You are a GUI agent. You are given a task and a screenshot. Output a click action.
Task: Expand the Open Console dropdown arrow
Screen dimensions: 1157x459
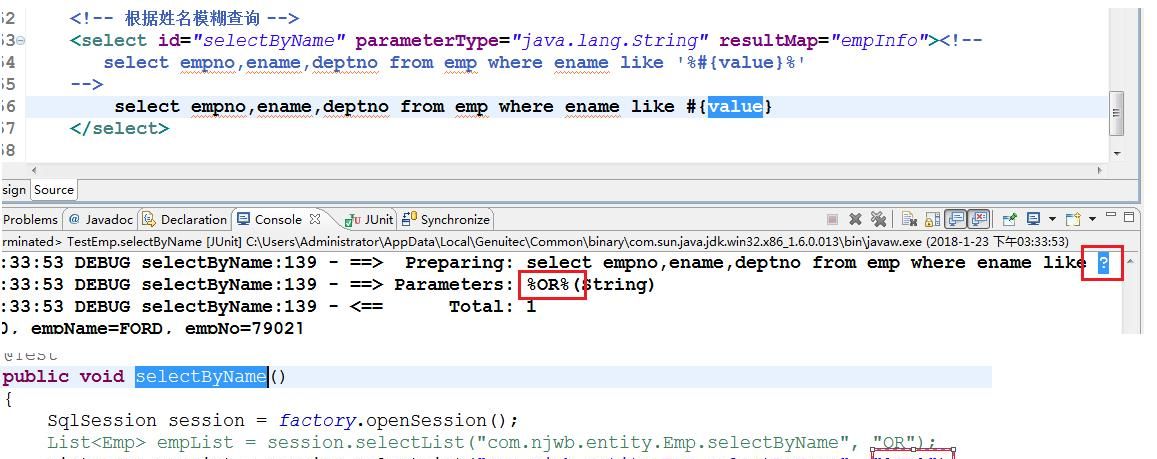click(1091, 219)
